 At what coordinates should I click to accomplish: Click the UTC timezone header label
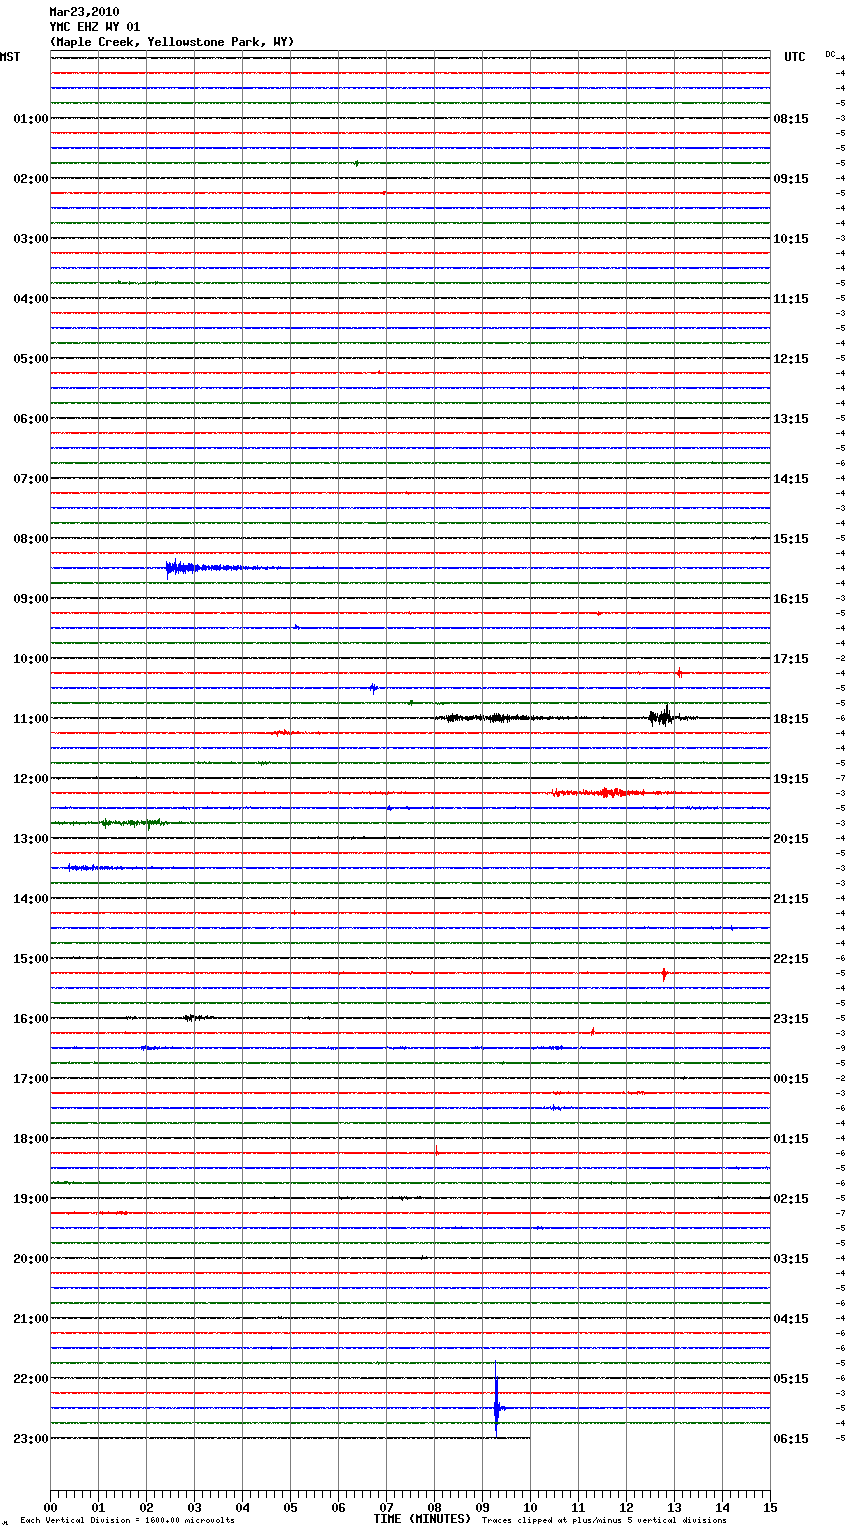(795, 57)
